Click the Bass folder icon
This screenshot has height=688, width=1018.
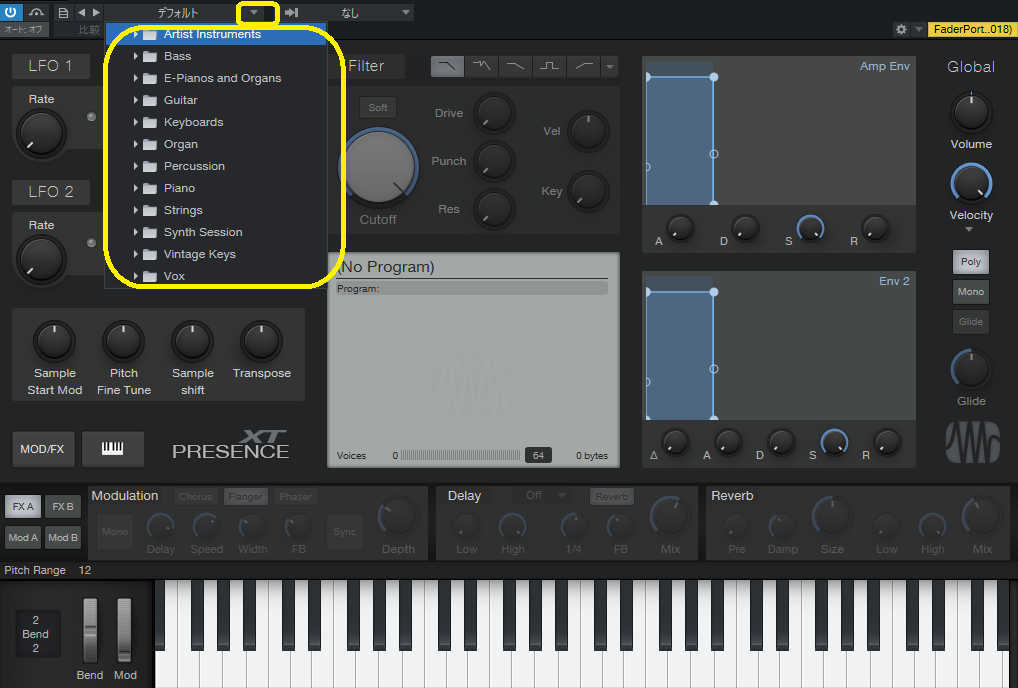point(150,56)
